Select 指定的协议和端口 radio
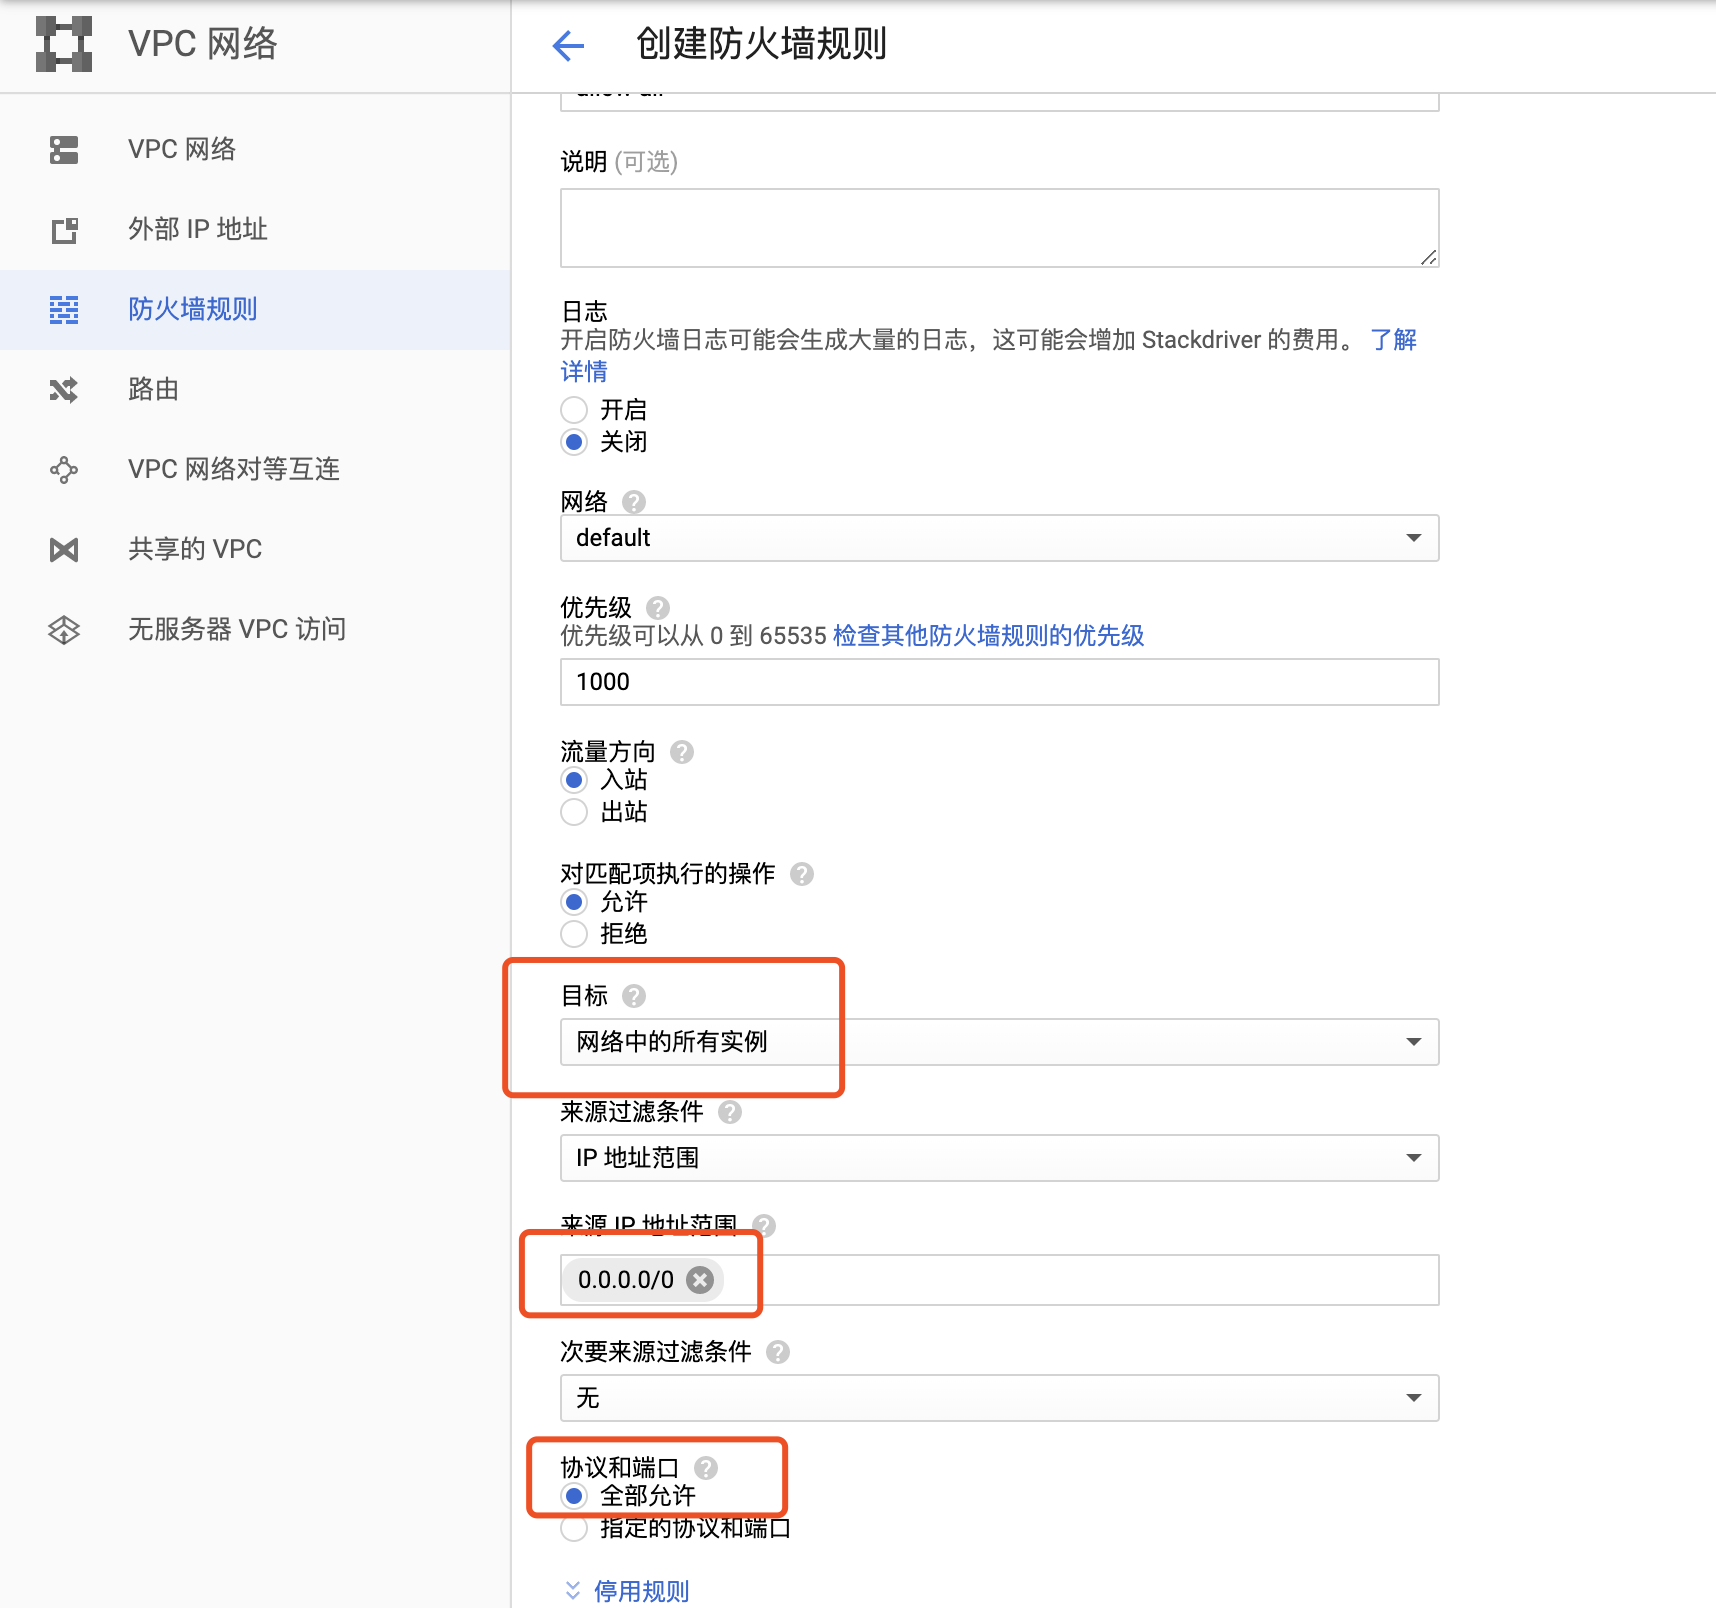1716x1608 pixels. tap(574, 1528)
